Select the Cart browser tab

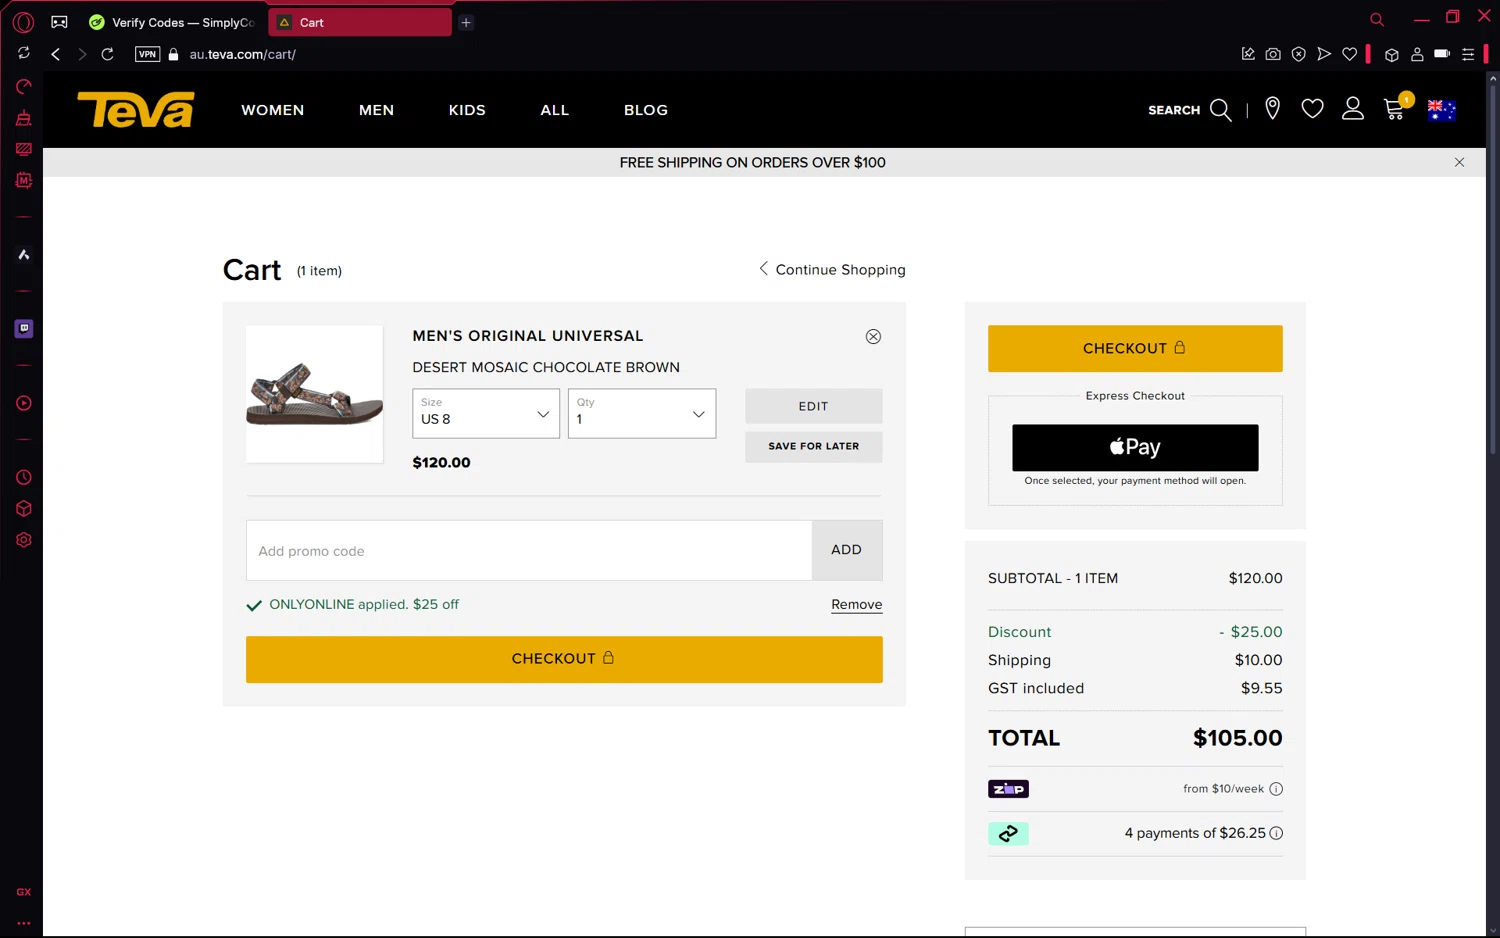click(360, 22)
